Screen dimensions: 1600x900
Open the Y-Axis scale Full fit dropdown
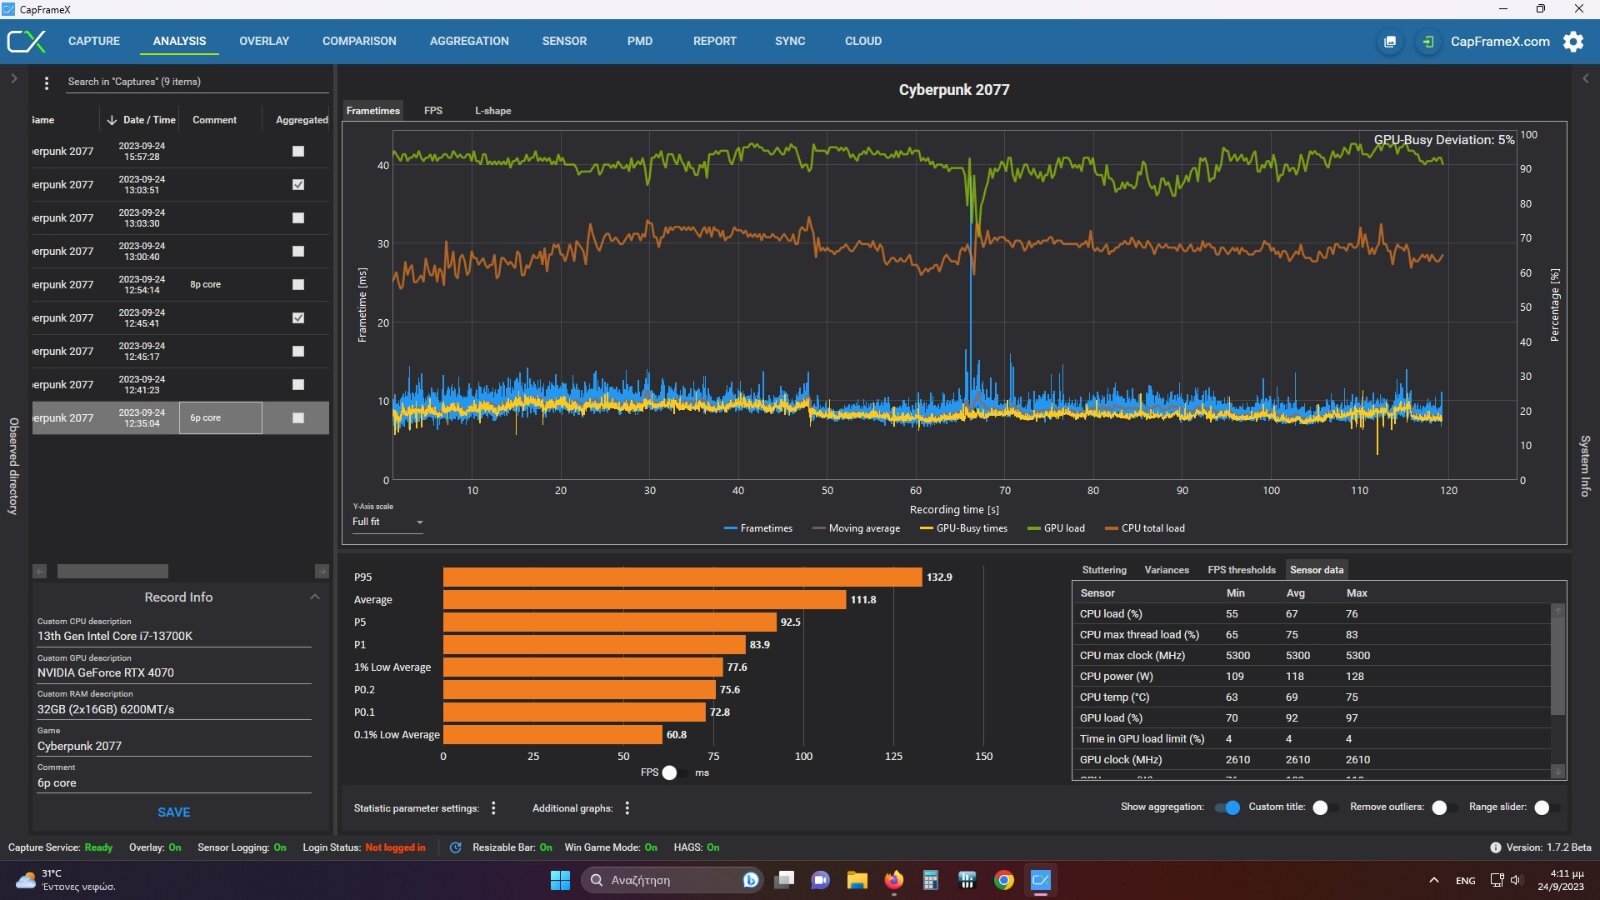(387, 522)
